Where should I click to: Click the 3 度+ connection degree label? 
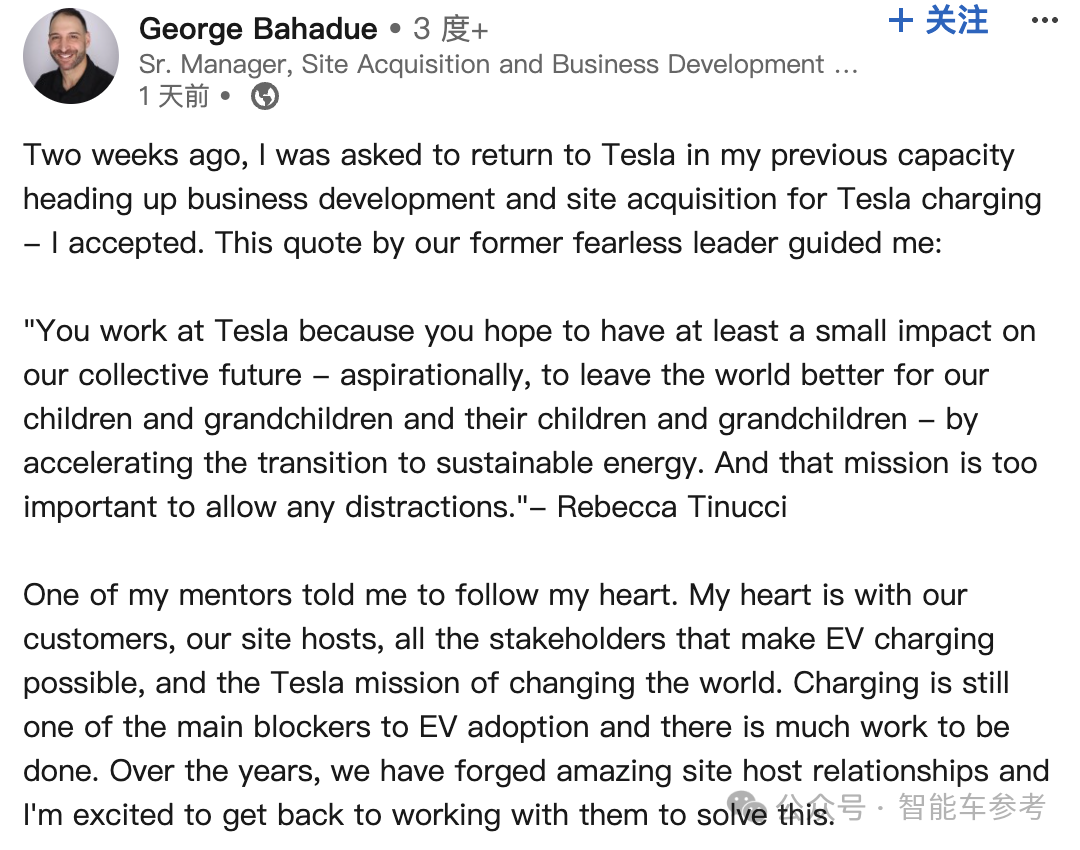tap(450, 29)
